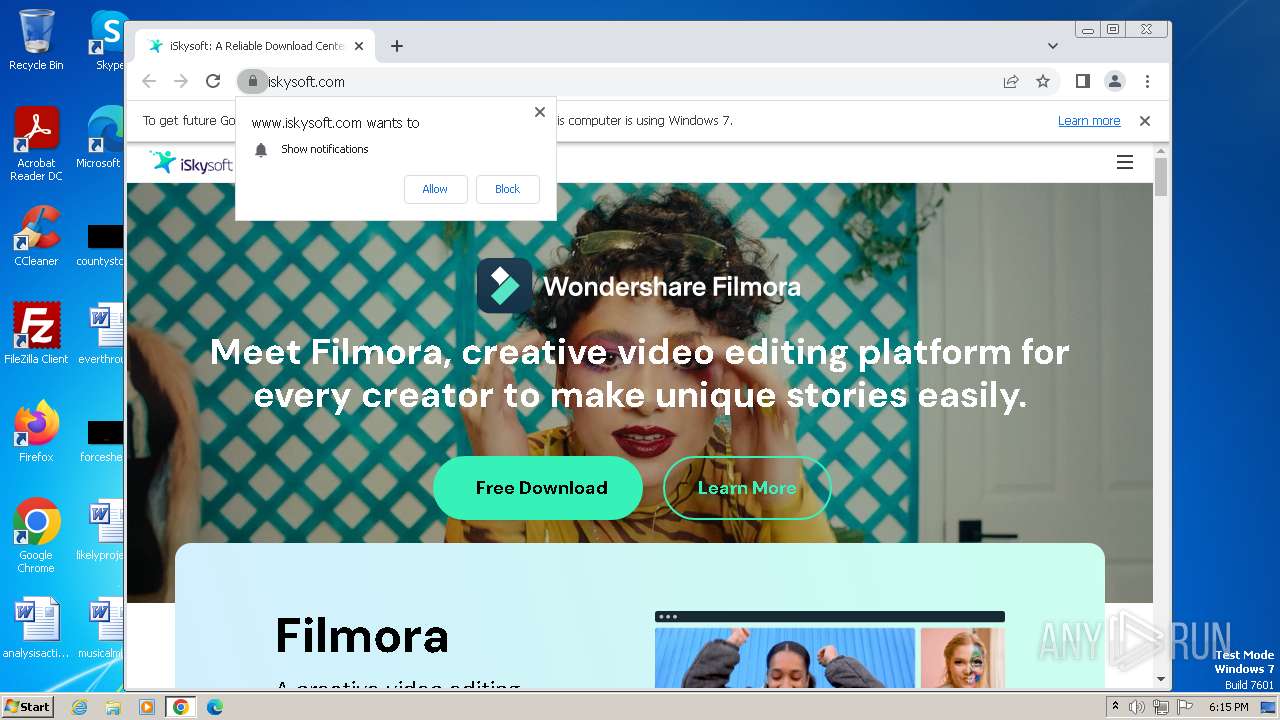
Task: Click the Learn More button
Action: (747, 488)
